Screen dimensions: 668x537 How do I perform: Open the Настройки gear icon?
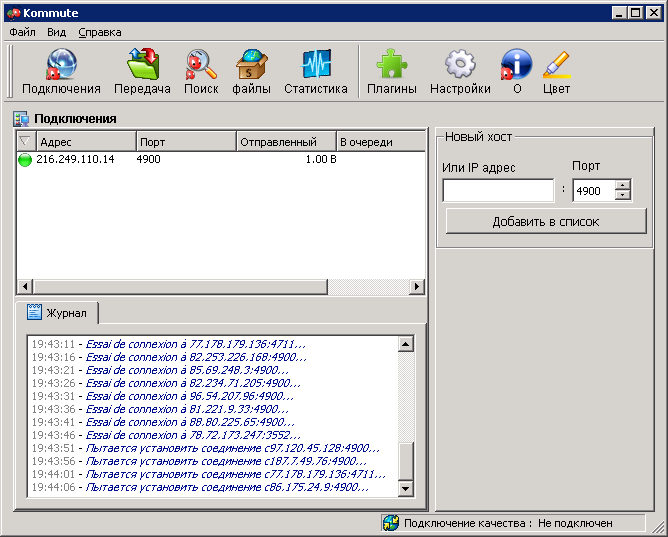pyautogui.click(x=460, y=64)
